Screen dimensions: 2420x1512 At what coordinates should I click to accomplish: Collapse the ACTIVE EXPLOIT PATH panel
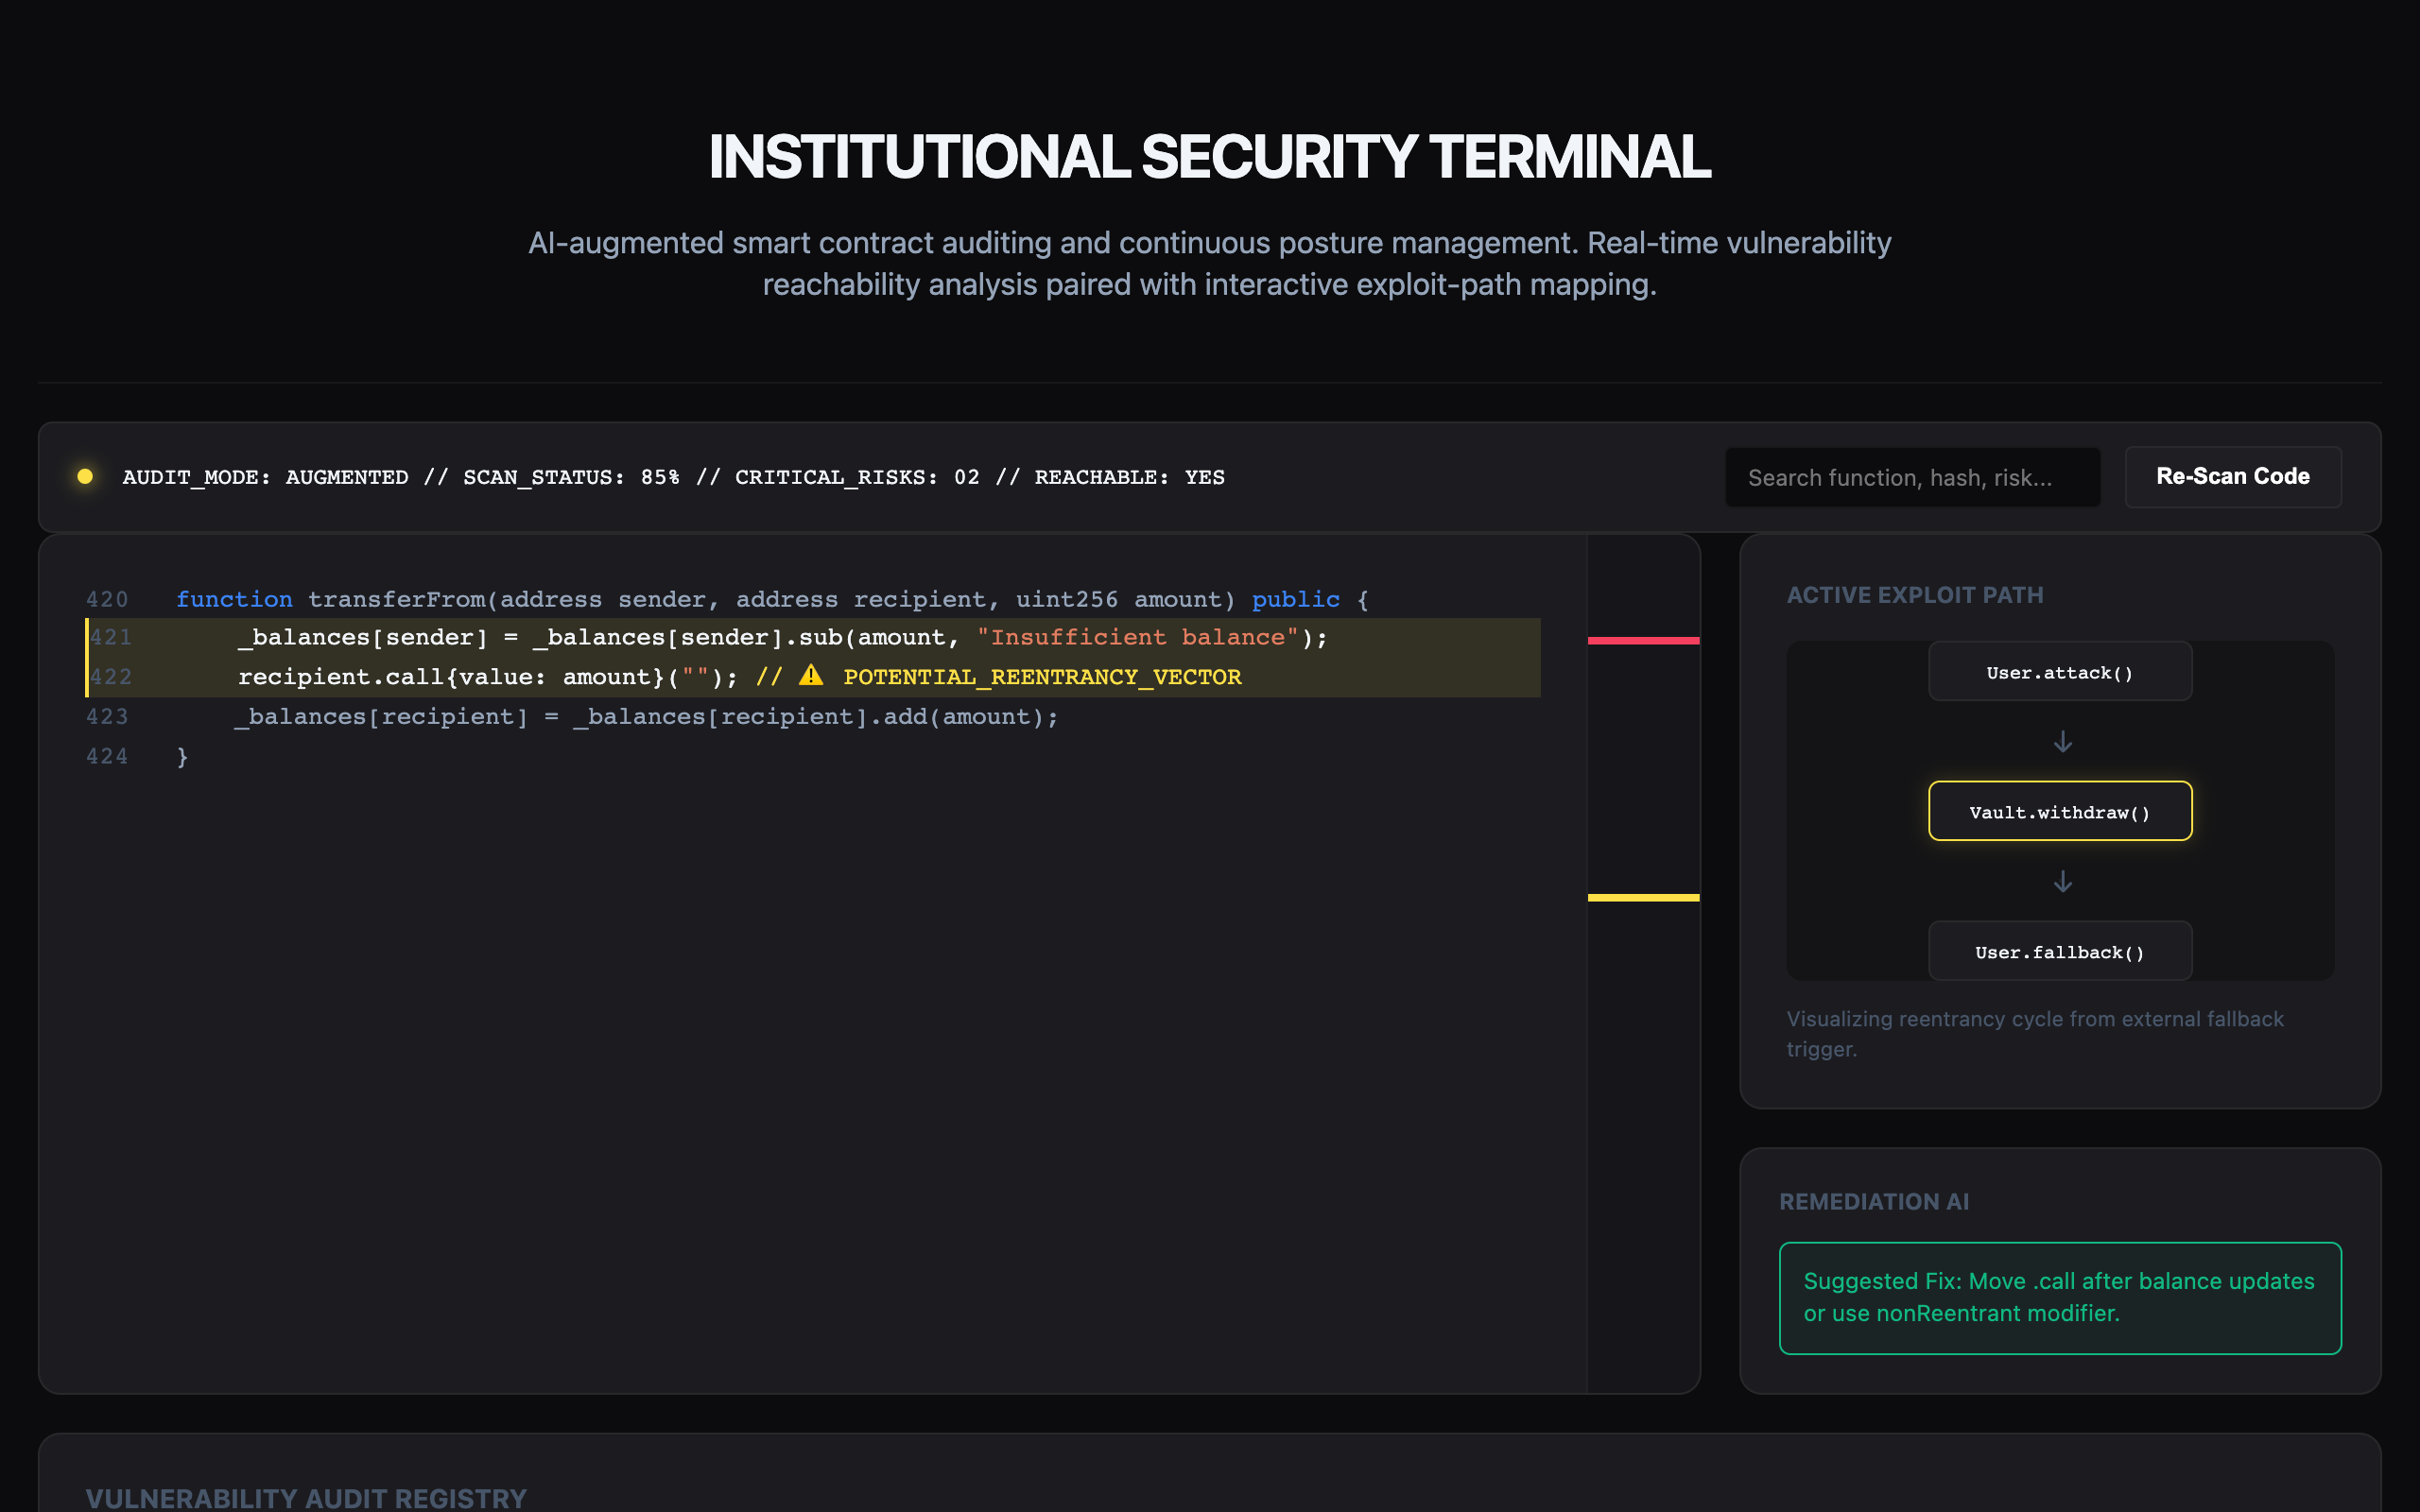1914,594
